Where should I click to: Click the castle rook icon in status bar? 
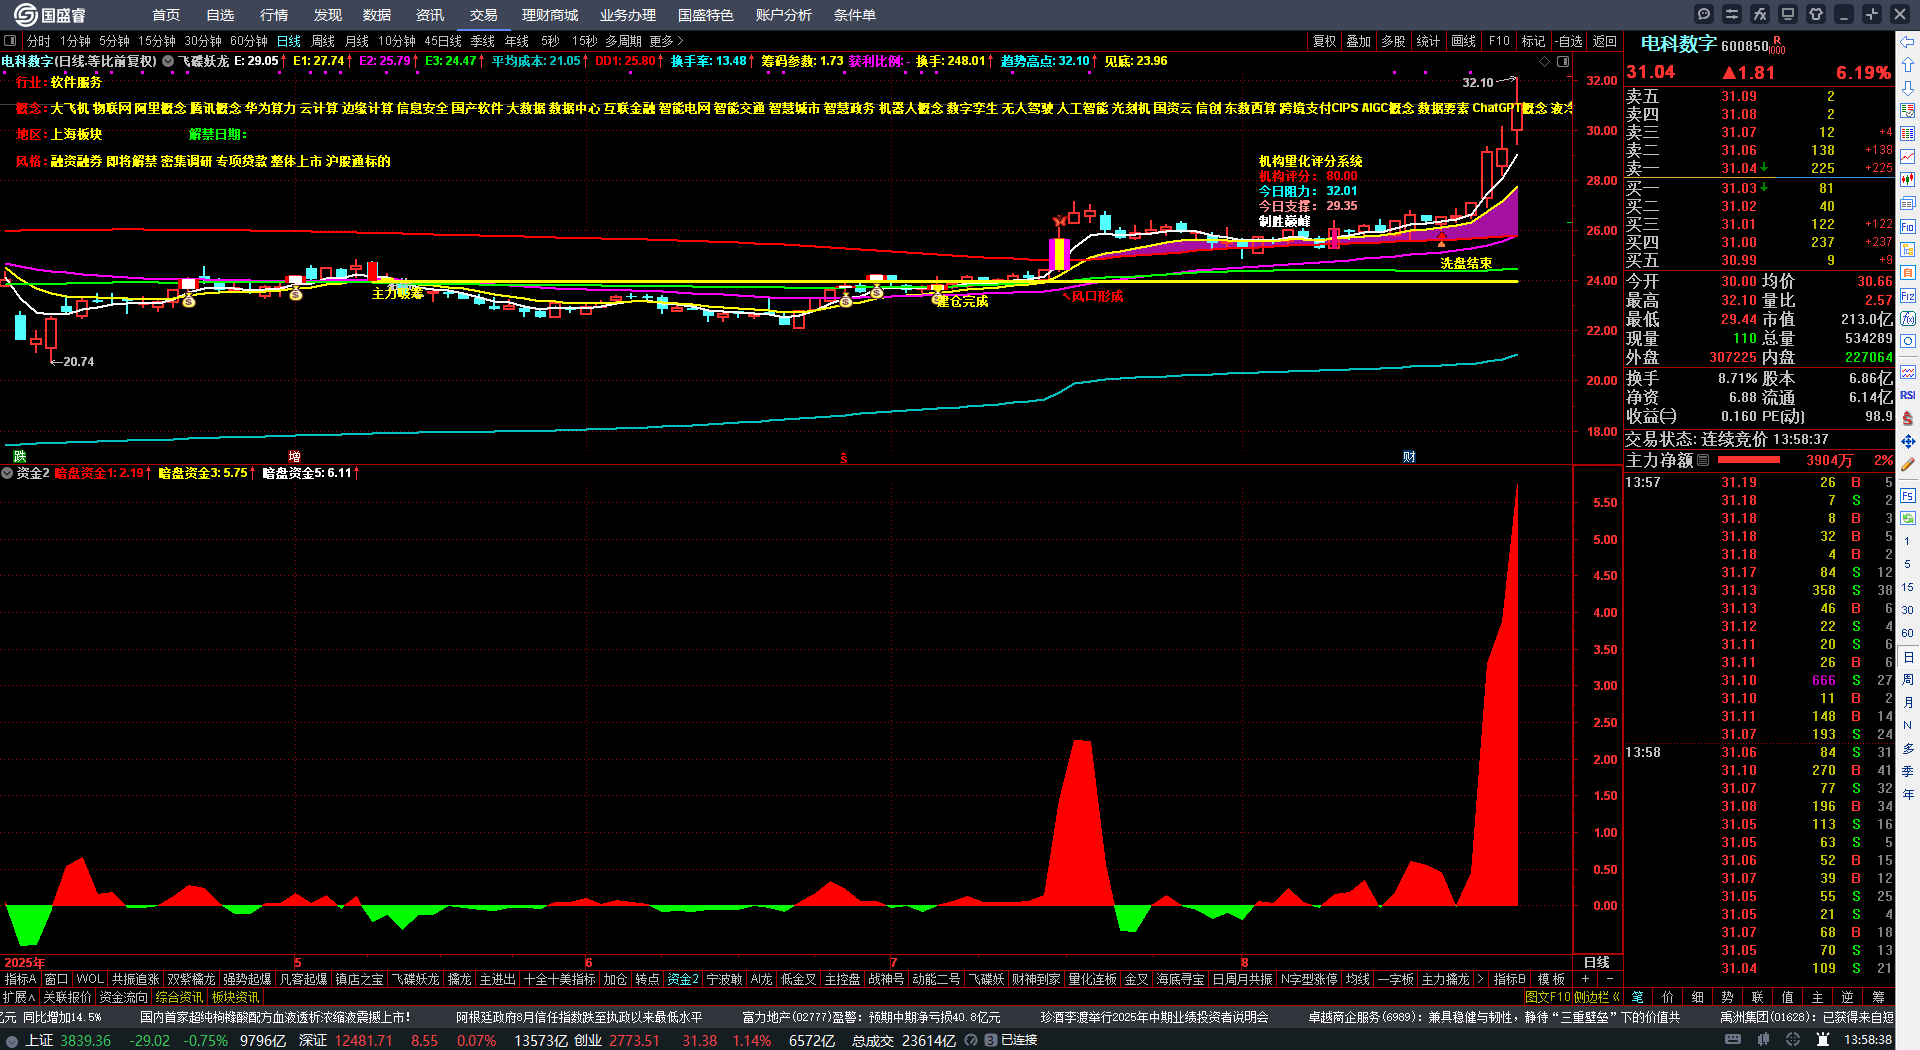(1823, 1040)
